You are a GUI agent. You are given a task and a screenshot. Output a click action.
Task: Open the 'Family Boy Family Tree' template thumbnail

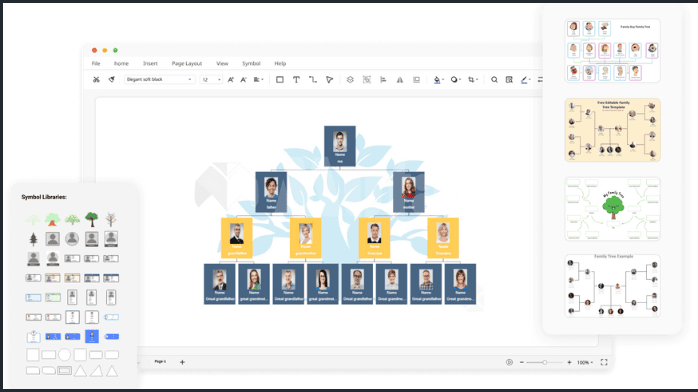(x=613, y=51)
